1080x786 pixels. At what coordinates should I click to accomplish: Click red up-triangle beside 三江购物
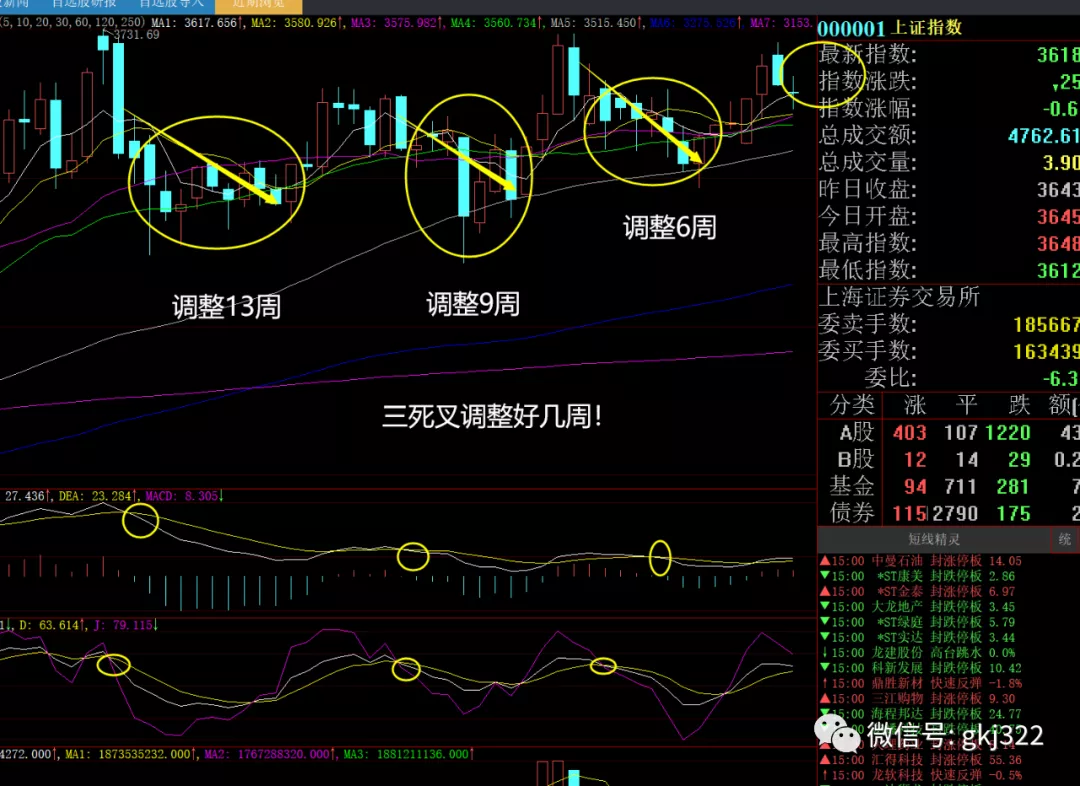pos(823,698)
